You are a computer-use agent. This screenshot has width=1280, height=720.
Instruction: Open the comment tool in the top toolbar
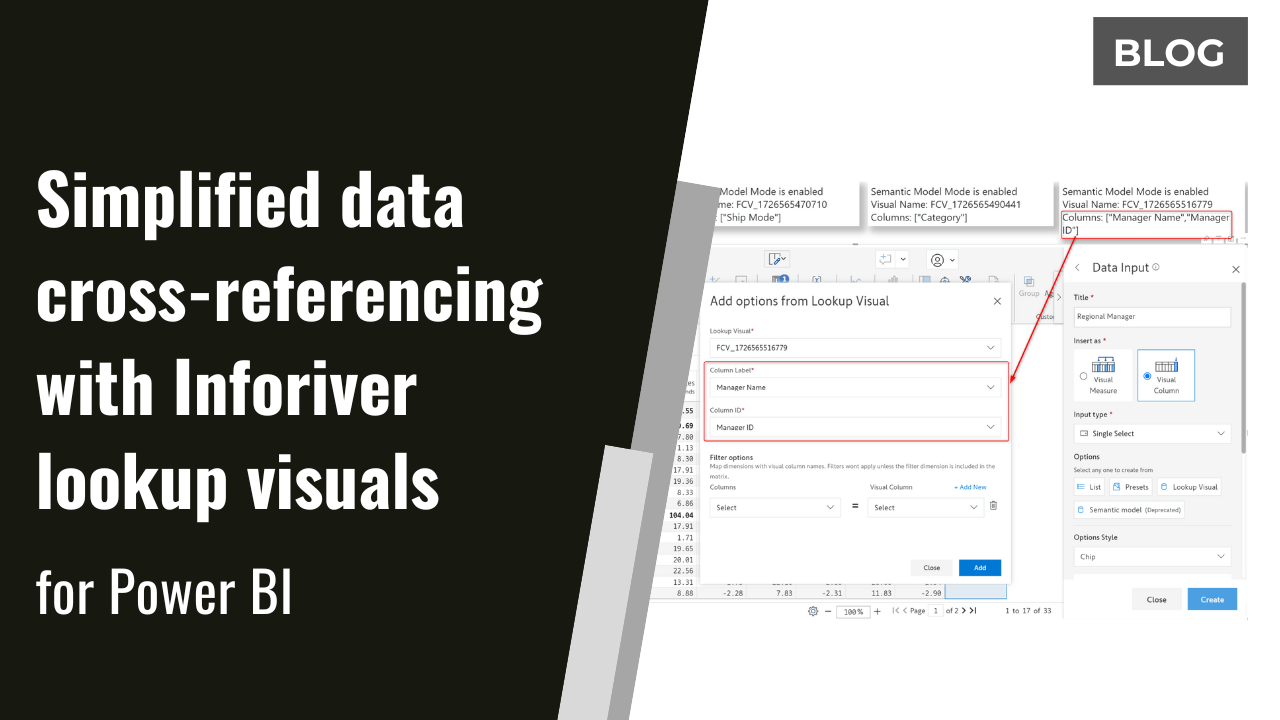pos(885,259)
